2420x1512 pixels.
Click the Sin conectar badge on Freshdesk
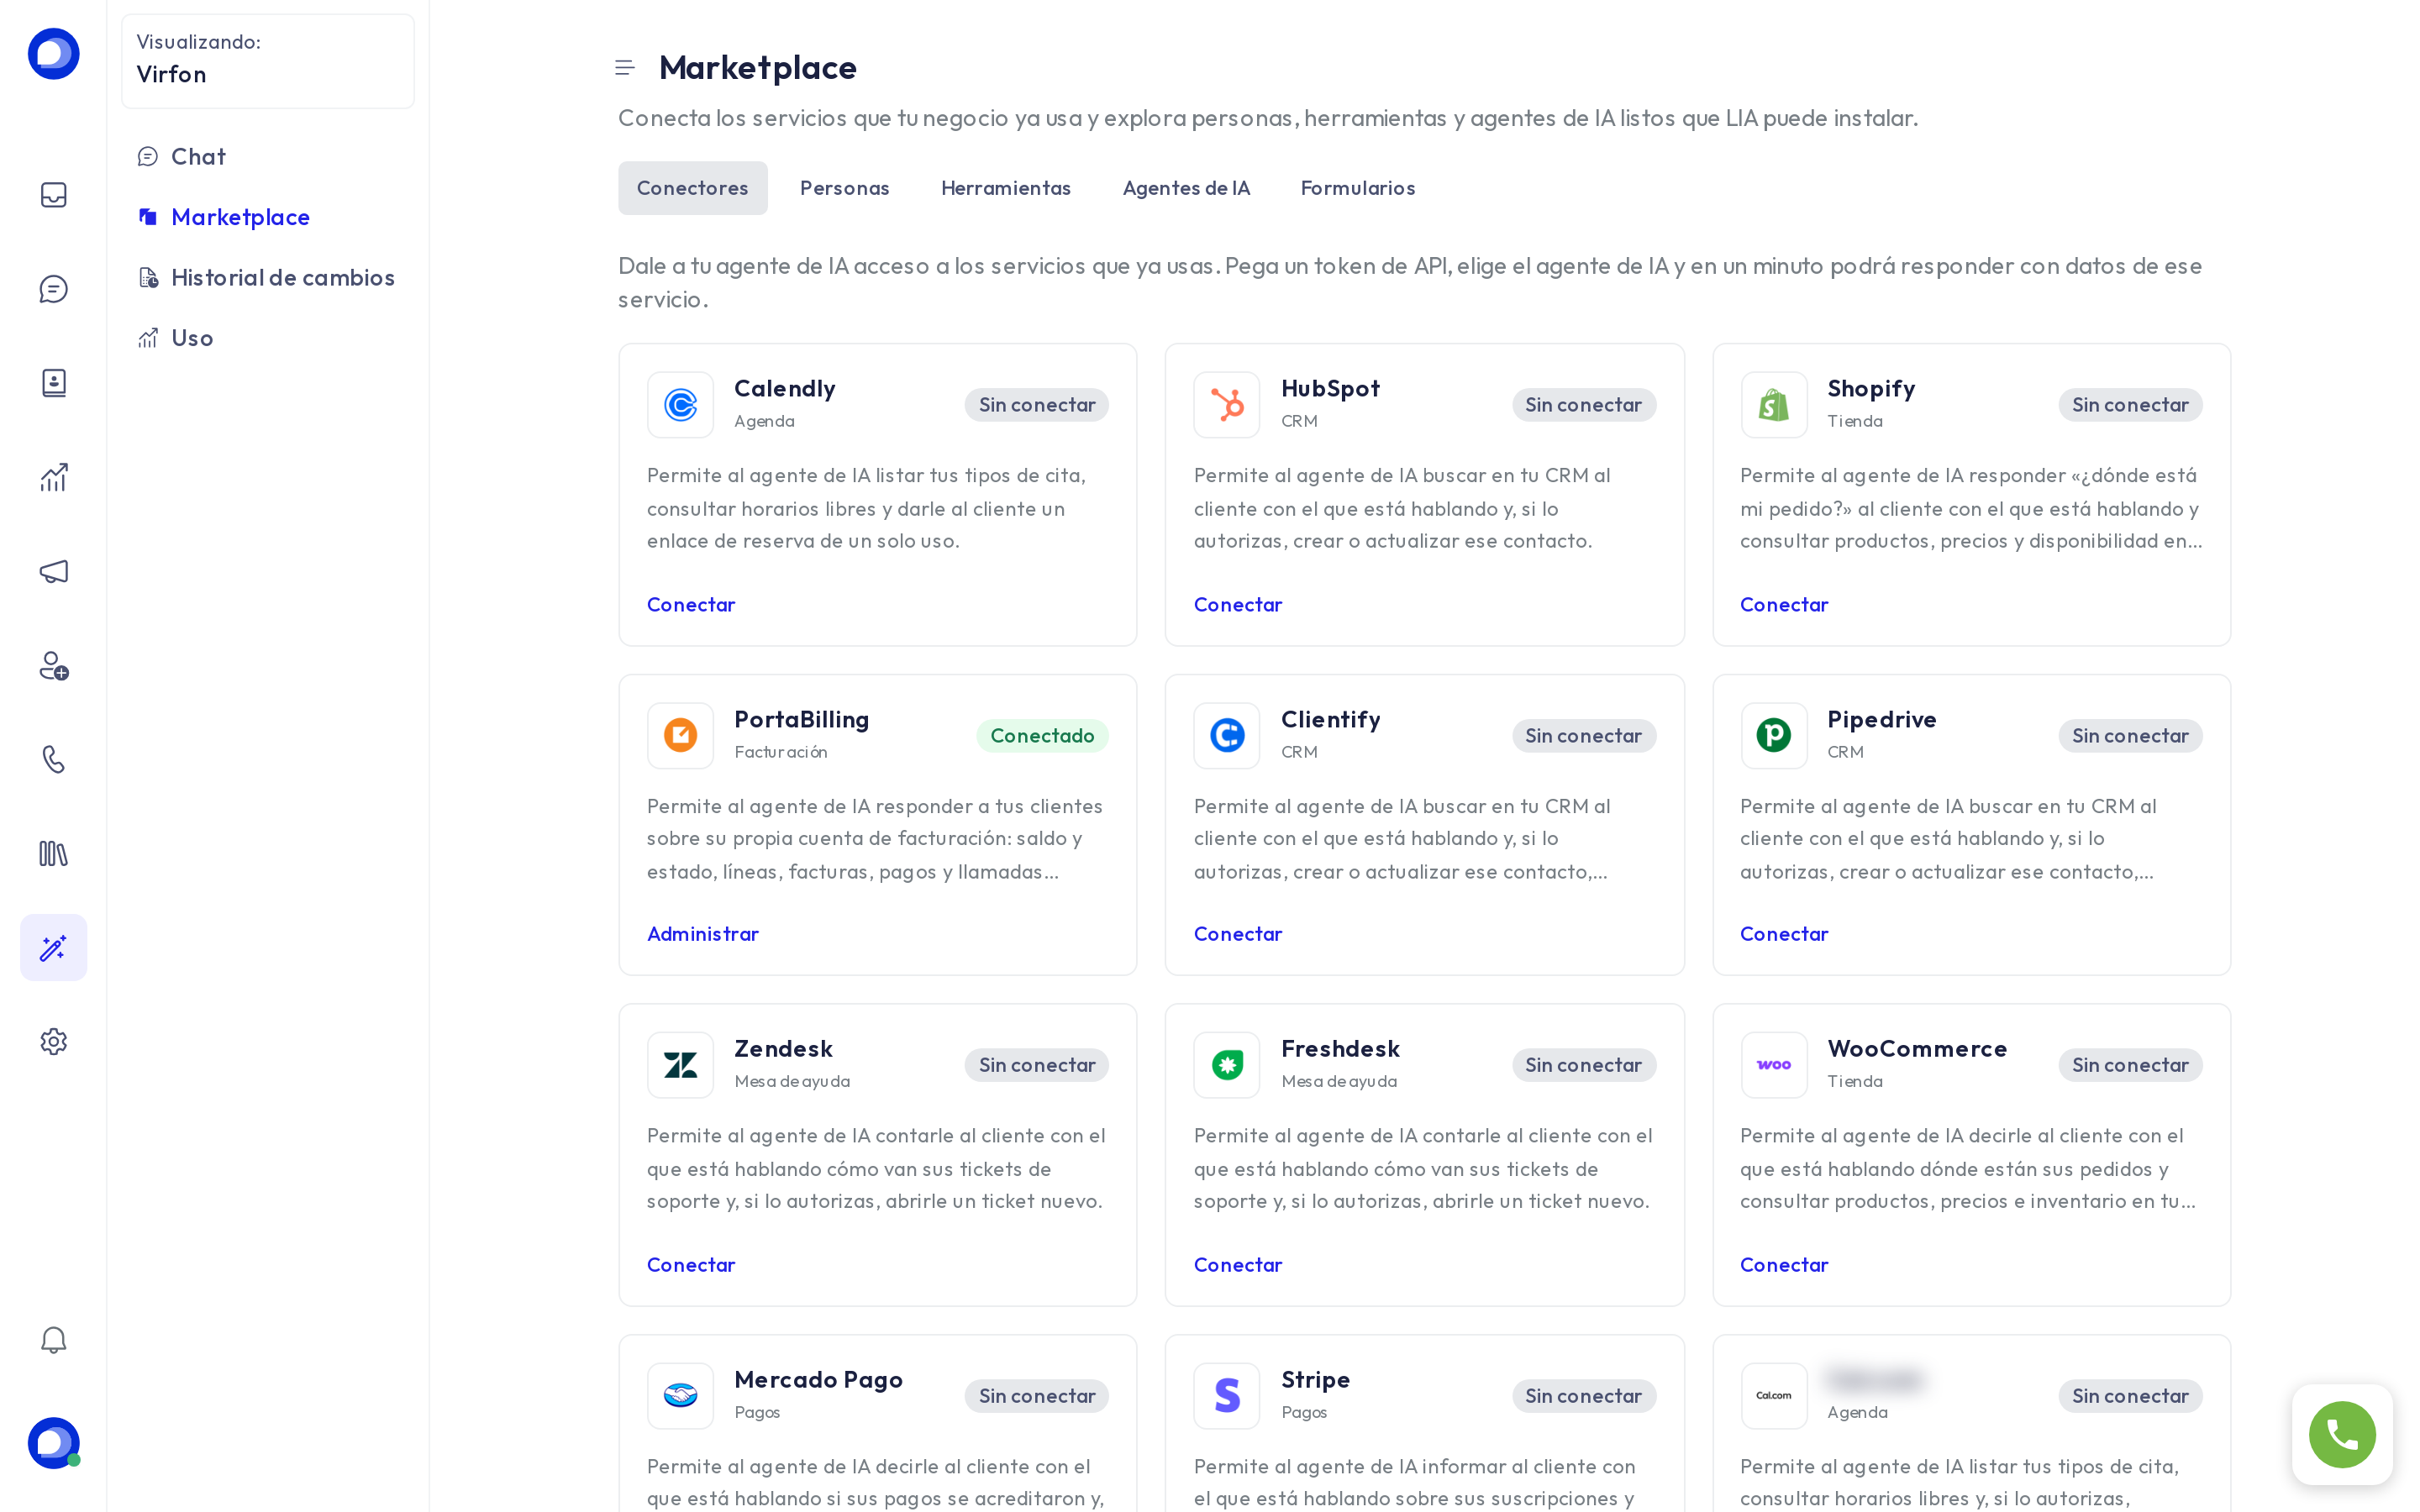(x=1583, y=1065)
